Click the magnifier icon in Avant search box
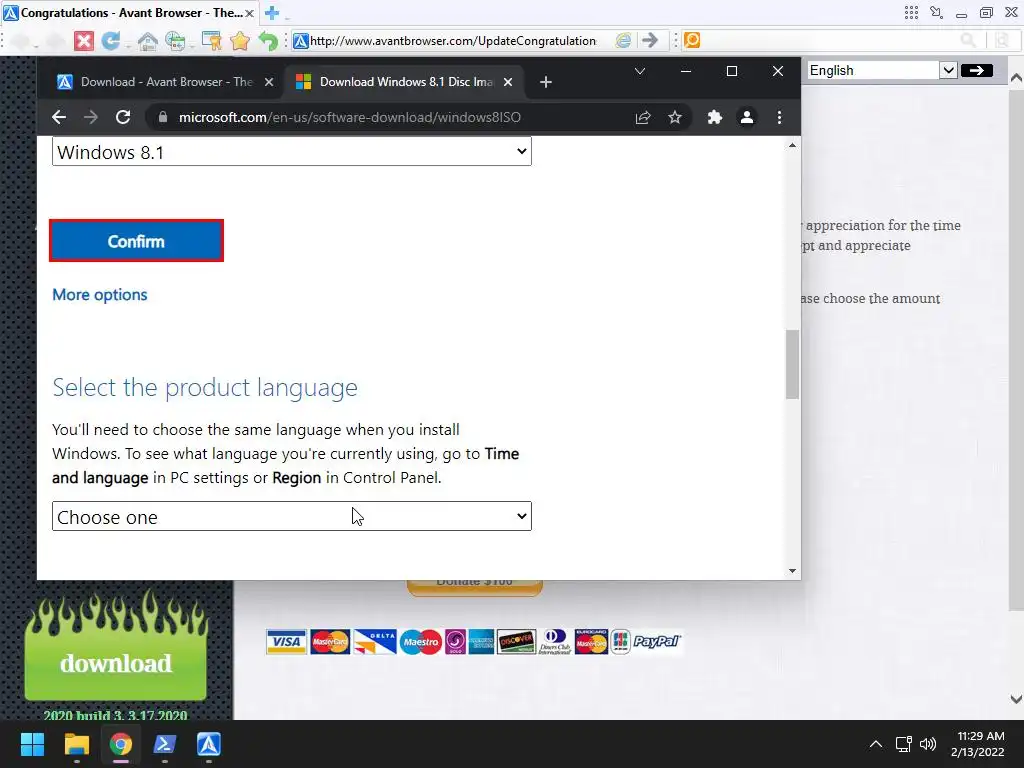This screenshot has height=768, width=1024. coord(968,40)
